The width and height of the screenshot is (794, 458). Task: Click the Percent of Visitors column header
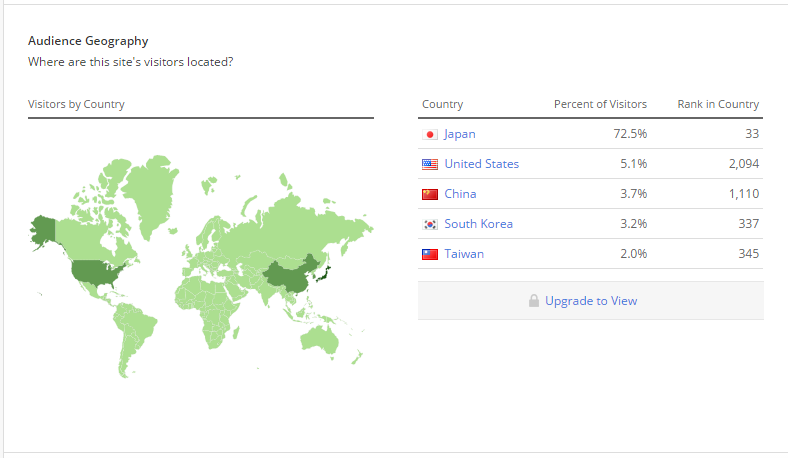(x=600, y=104)
